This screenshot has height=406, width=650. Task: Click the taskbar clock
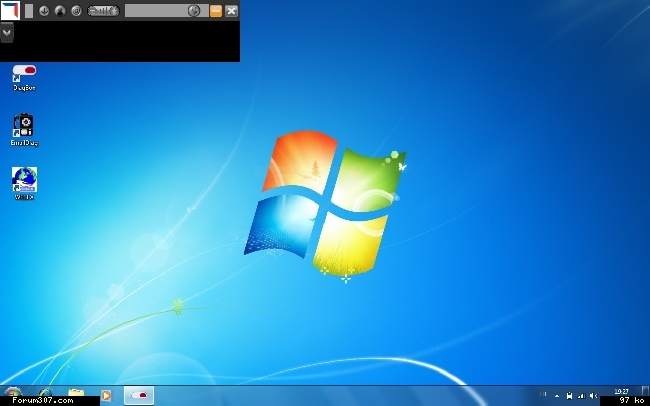point(621,391)
